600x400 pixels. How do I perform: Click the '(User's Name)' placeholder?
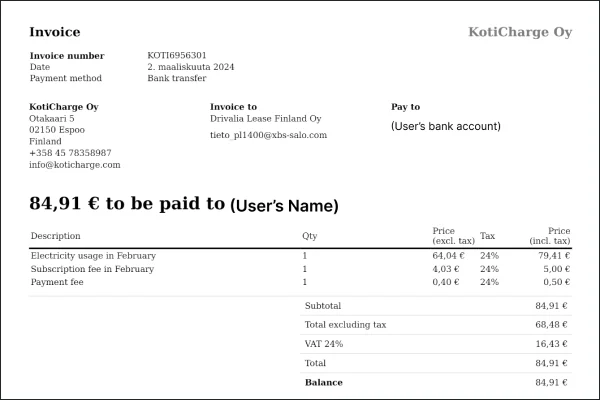(x=284, y=206)
